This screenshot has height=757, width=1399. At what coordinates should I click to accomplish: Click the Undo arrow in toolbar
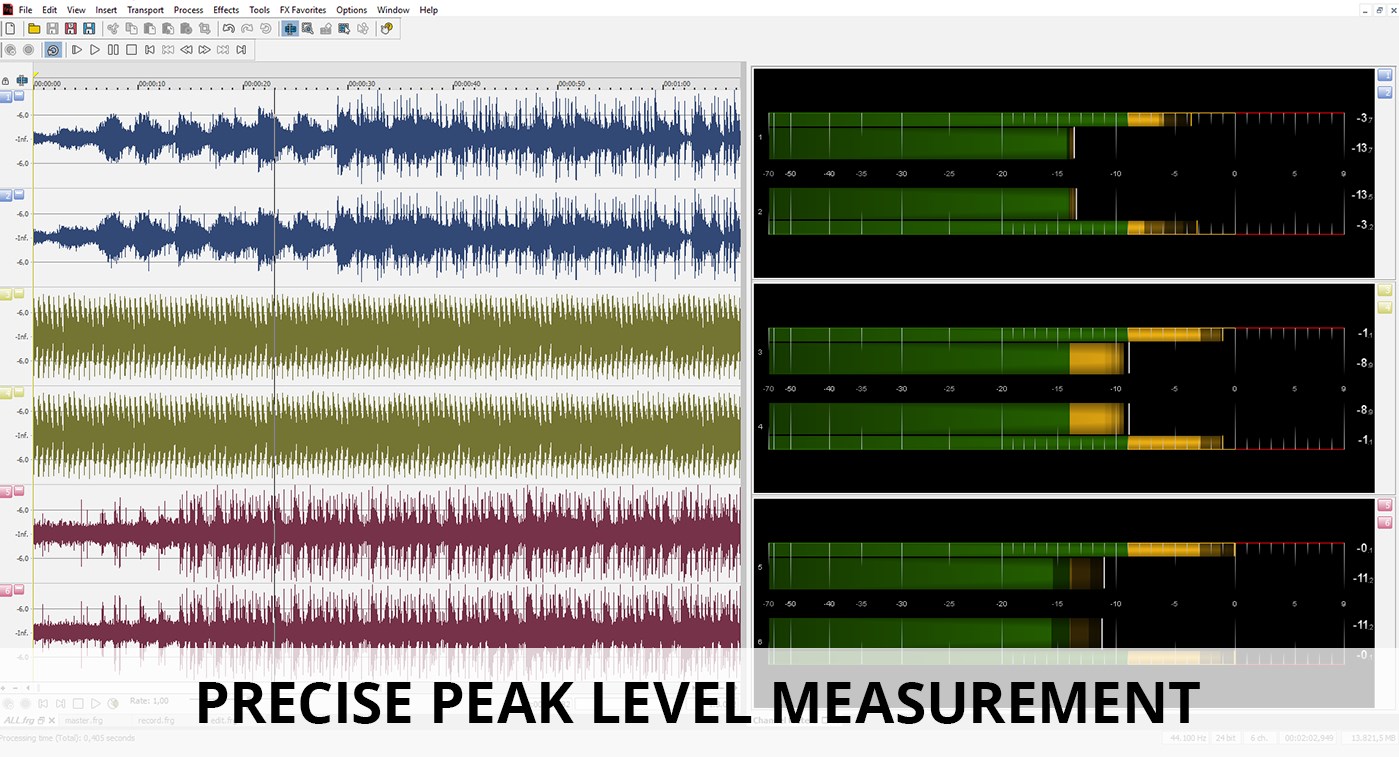point(228,29)
